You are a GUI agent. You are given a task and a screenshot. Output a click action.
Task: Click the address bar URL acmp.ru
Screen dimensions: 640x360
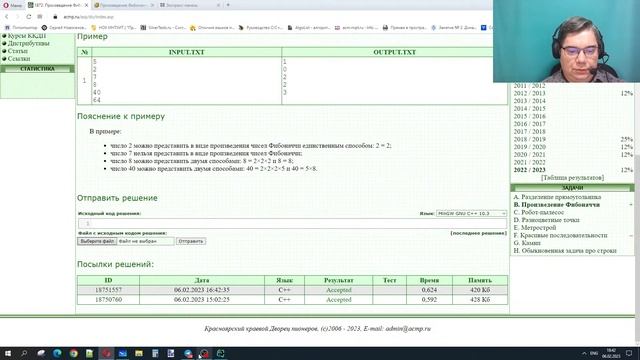[89, 17]
